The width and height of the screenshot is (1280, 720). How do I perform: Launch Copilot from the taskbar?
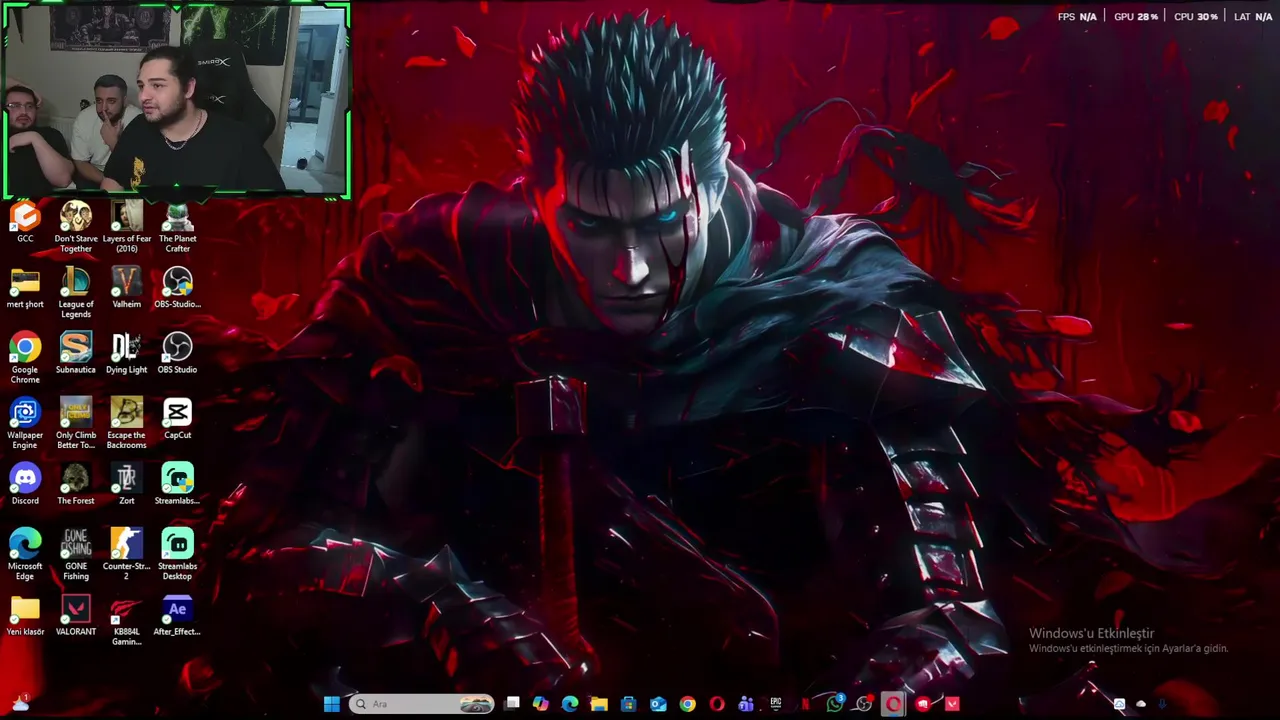tap(541, 704)
